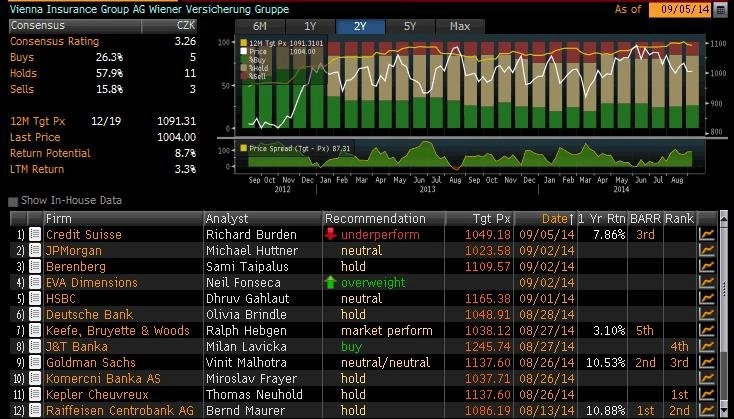Image resolution: width=734 pixels, height=419 pixels.
Task: Open Keefe, Bruyette & Woods document icon
Action: 35,330
